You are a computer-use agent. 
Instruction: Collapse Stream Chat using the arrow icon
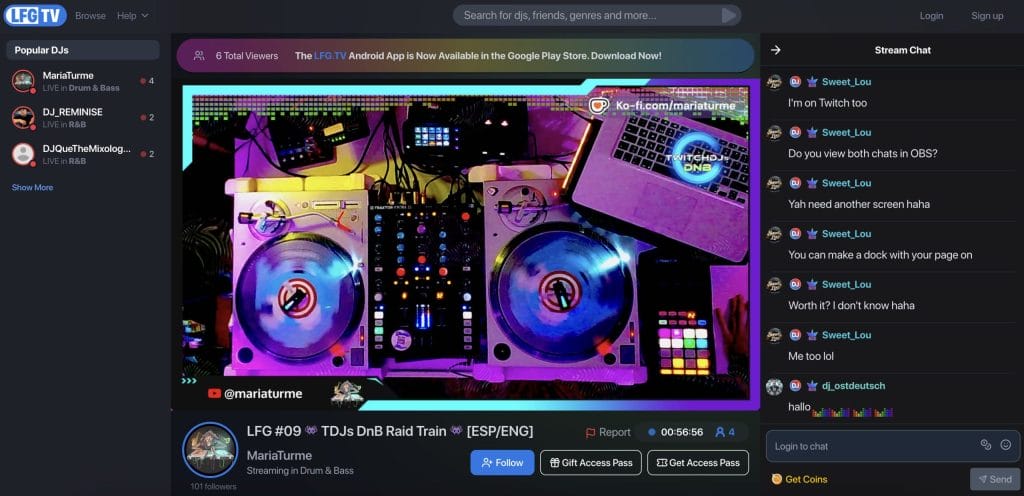[776, 50]
